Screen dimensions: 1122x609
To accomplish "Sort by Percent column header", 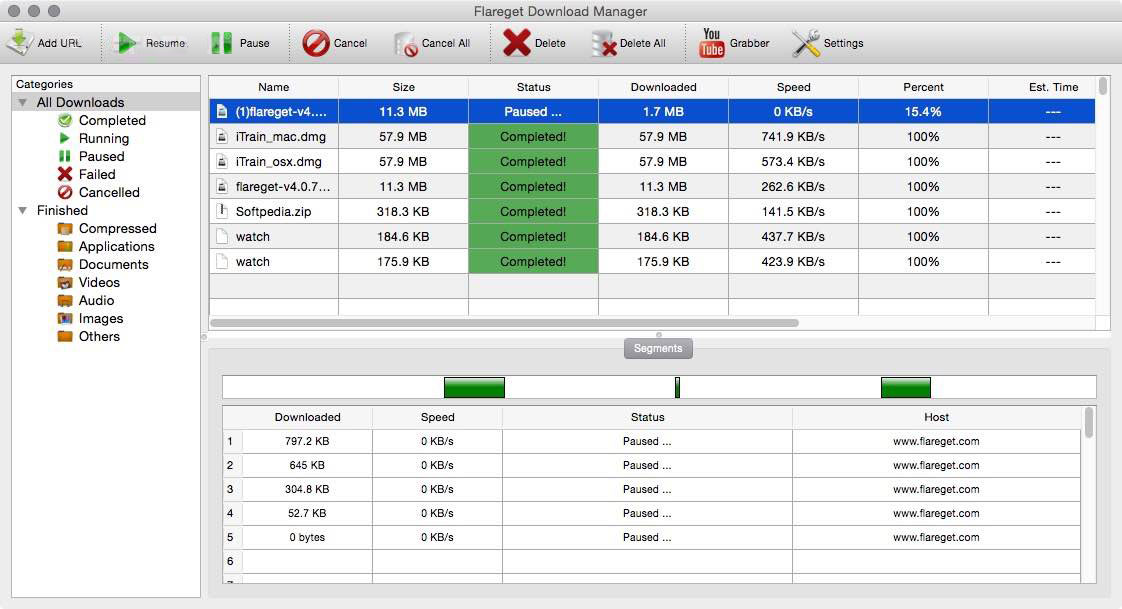I will click(x=923, y=87).
